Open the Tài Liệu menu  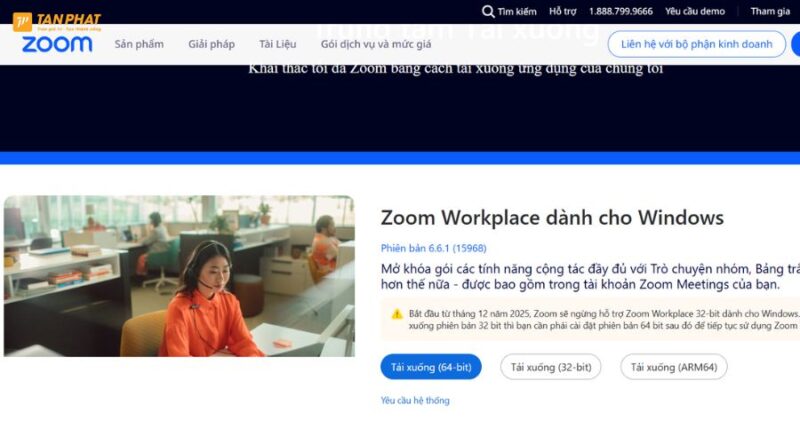tap(278, 44)
